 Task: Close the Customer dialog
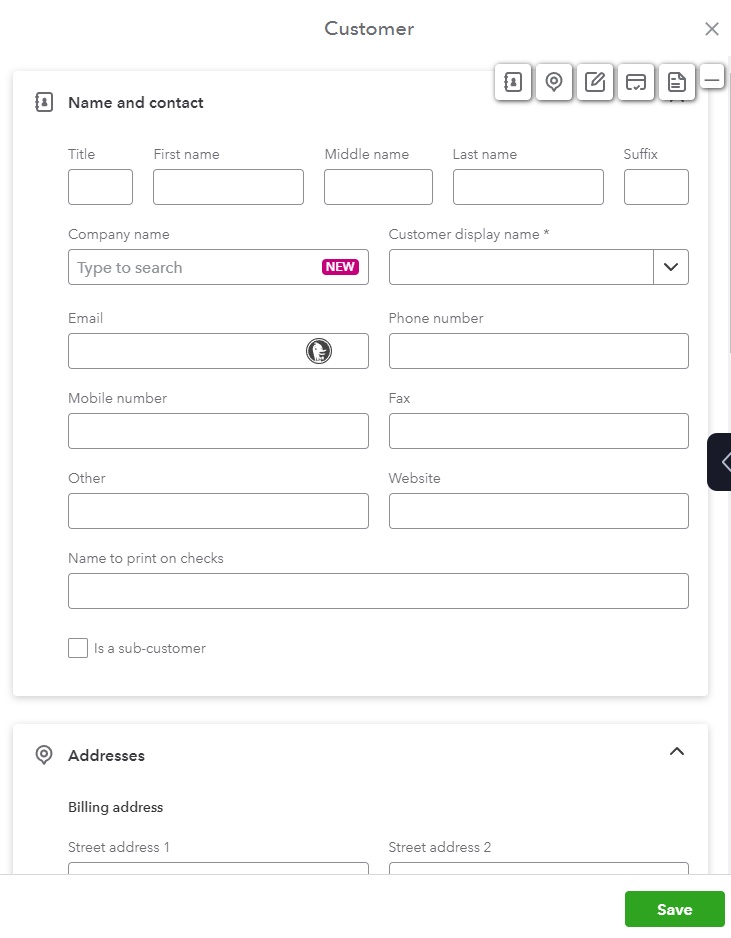pos(712,29)
